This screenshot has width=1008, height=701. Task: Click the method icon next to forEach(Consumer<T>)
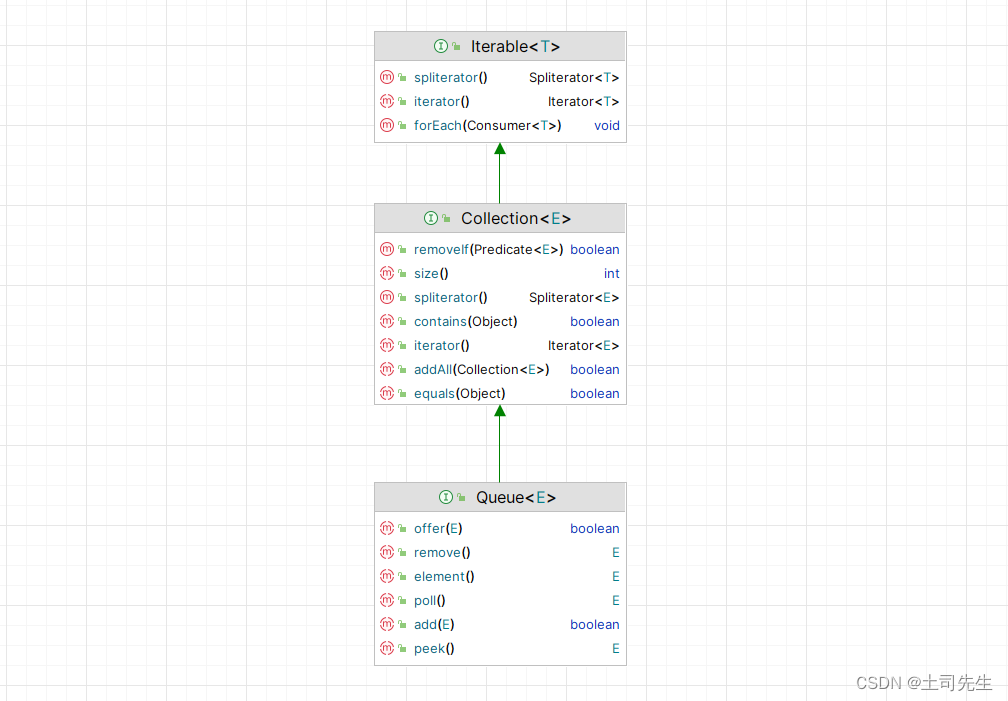click(x=387, y=125)
